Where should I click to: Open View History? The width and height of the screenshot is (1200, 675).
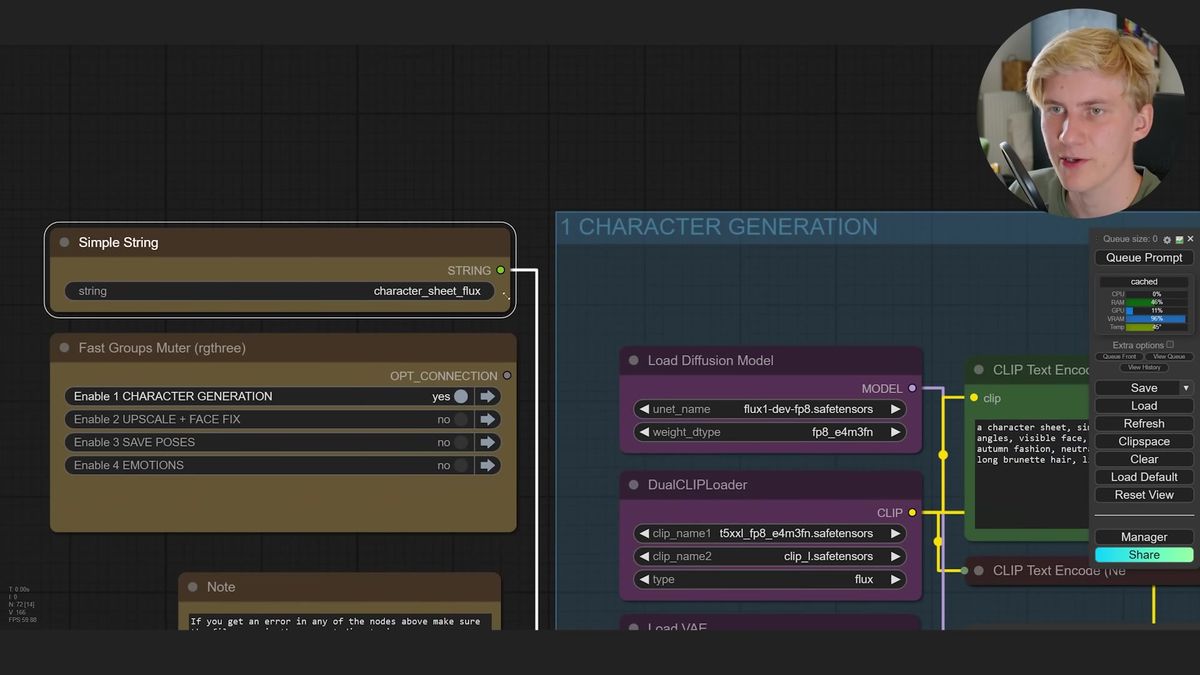[1144, 368]
